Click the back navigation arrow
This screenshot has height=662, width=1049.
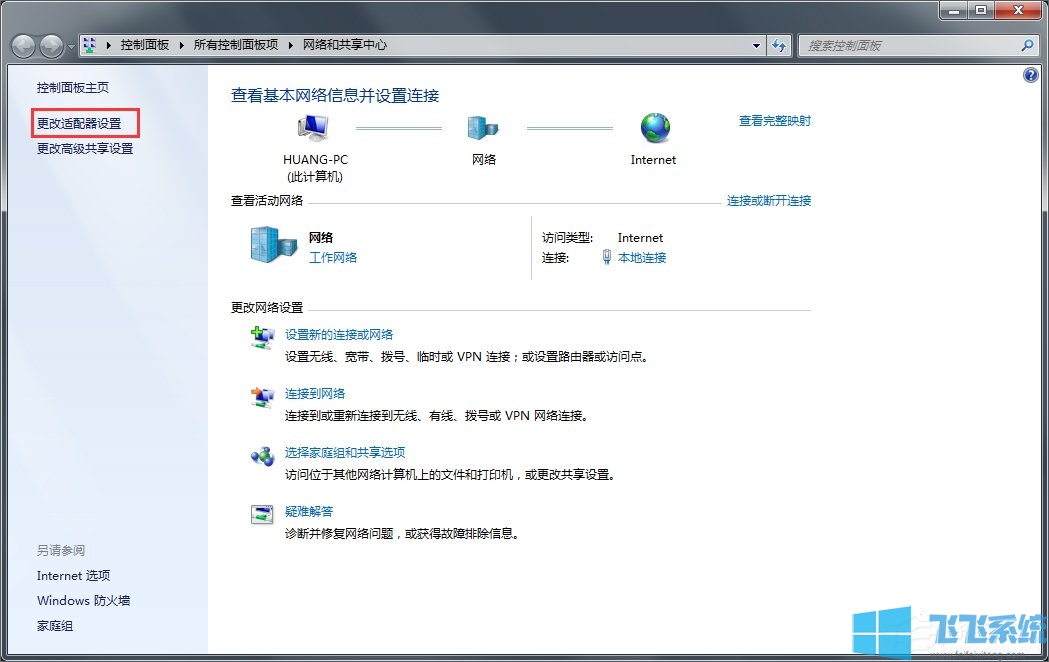23,45
